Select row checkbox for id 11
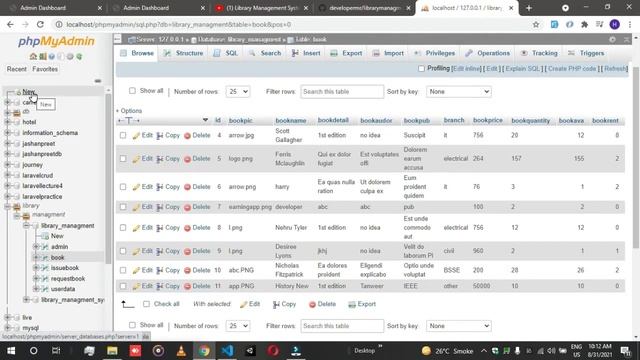 pos(123,286)
